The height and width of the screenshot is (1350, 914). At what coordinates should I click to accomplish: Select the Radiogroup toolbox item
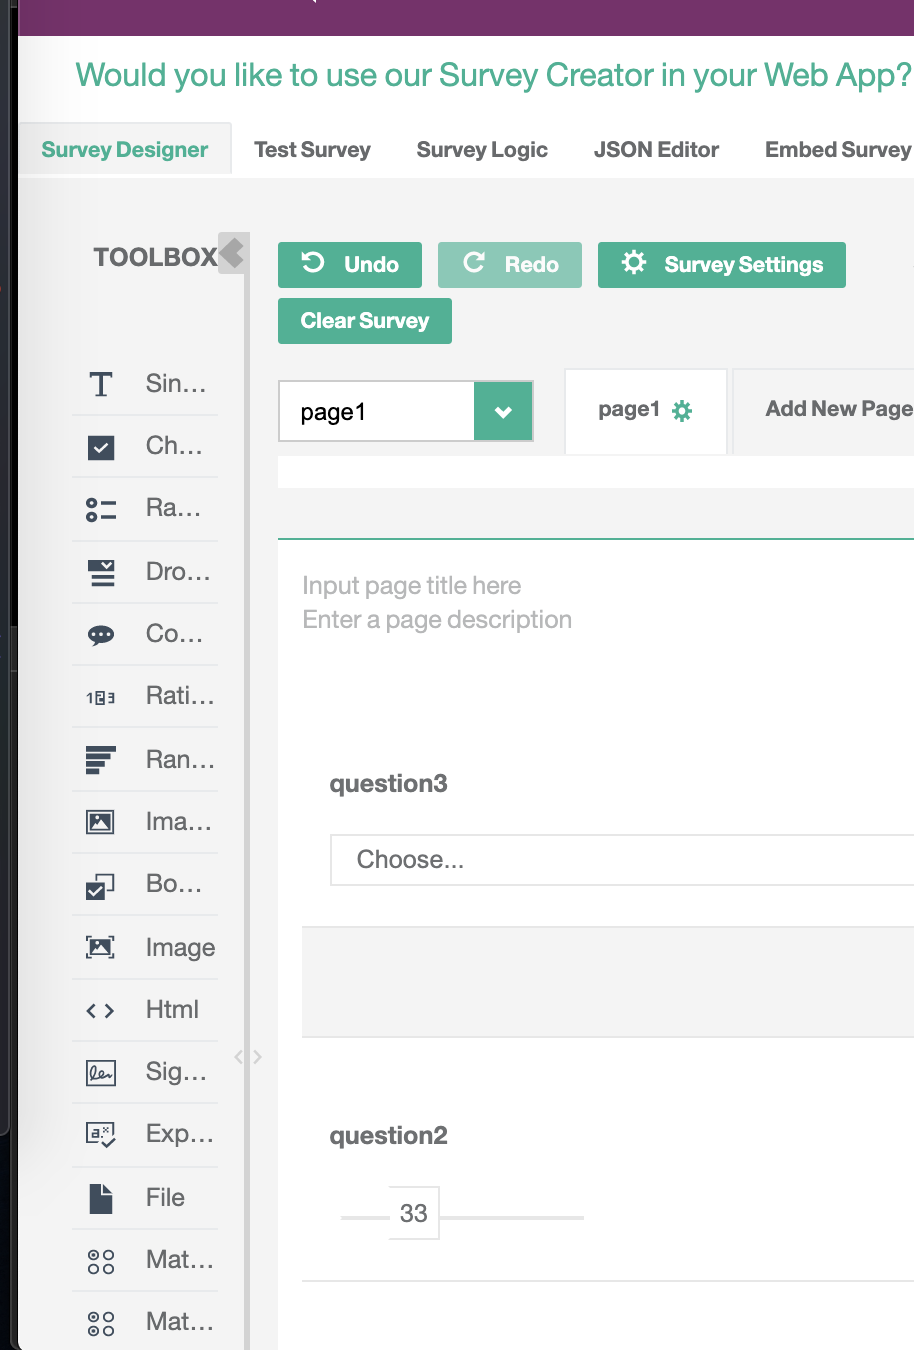click(145, 507)
